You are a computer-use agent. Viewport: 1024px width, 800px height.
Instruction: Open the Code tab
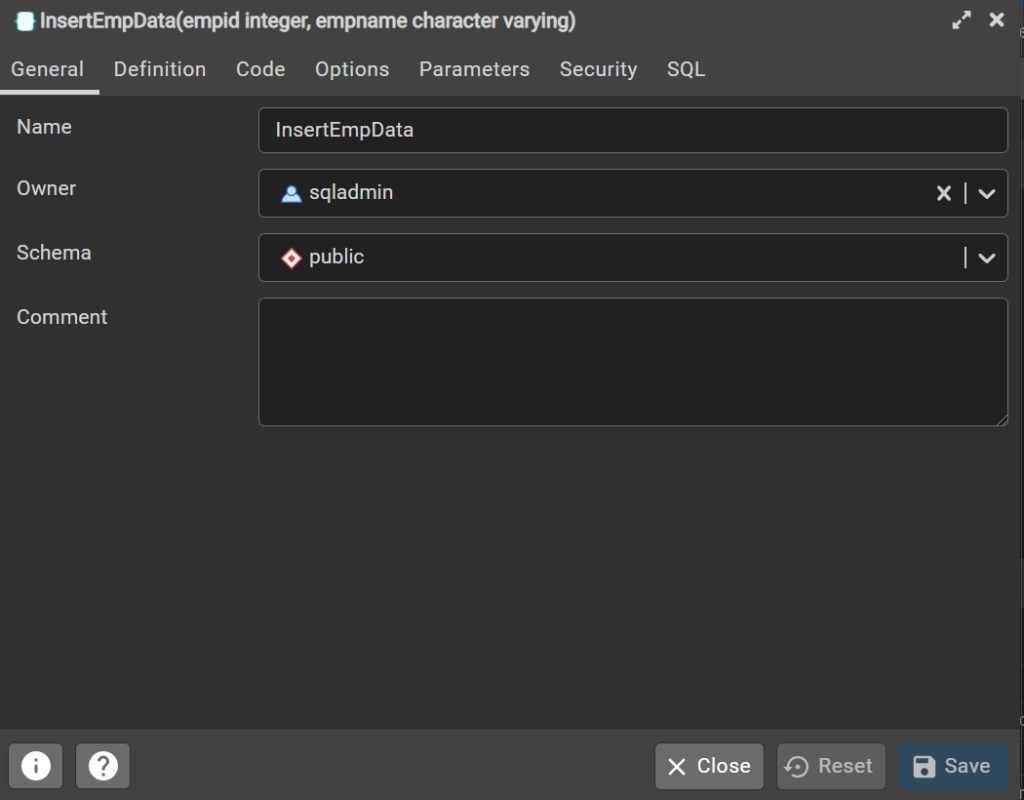tap(261, 69)
